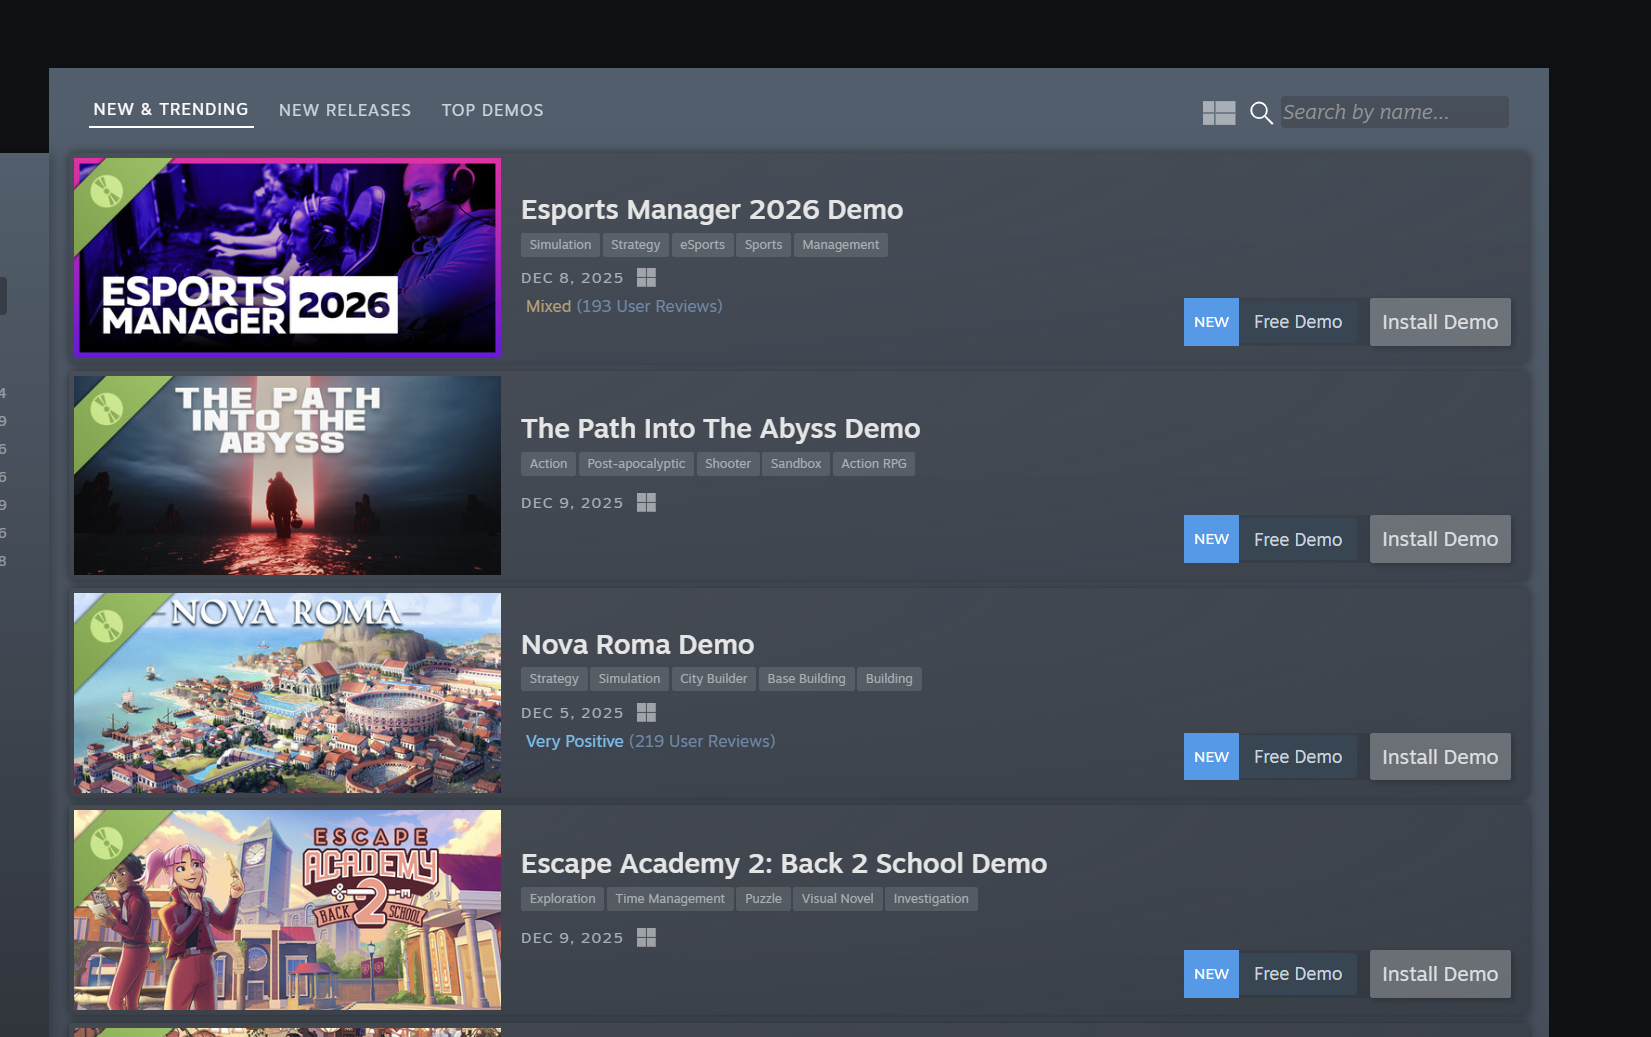Click demo disc badge on Nova Roma thumbnail
Screen dimensions: 1651x1037
pos(106,625)
